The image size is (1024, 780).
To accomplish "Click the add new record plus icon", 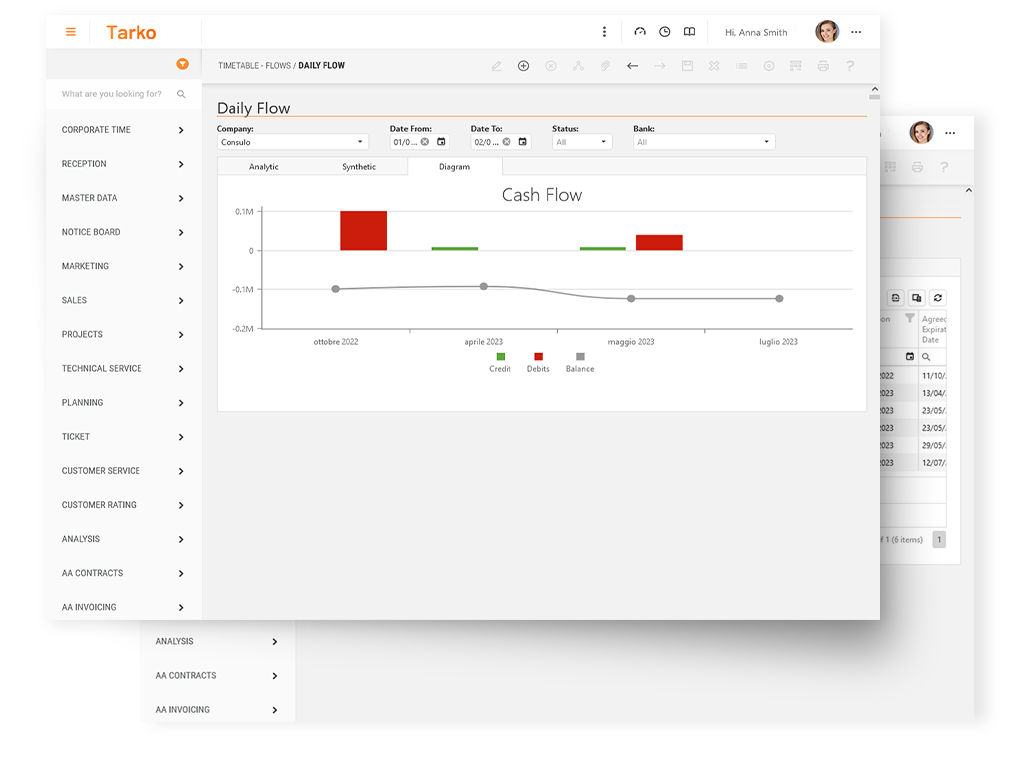I will click(x=523, y=66).
